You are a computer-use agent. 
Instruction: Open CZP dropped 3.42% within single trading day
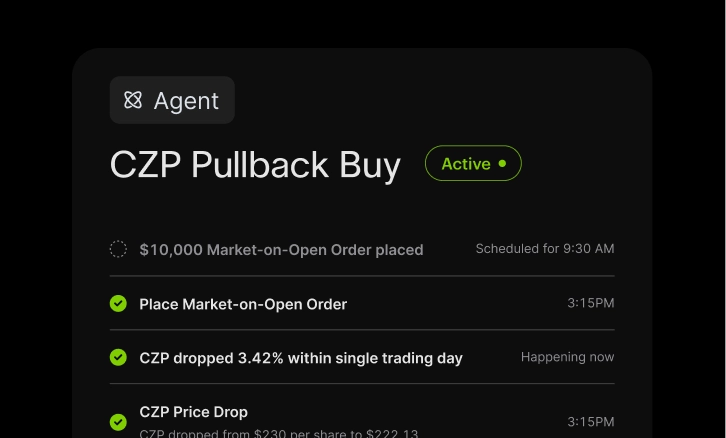pyautogui.click(x=301, y=358)
